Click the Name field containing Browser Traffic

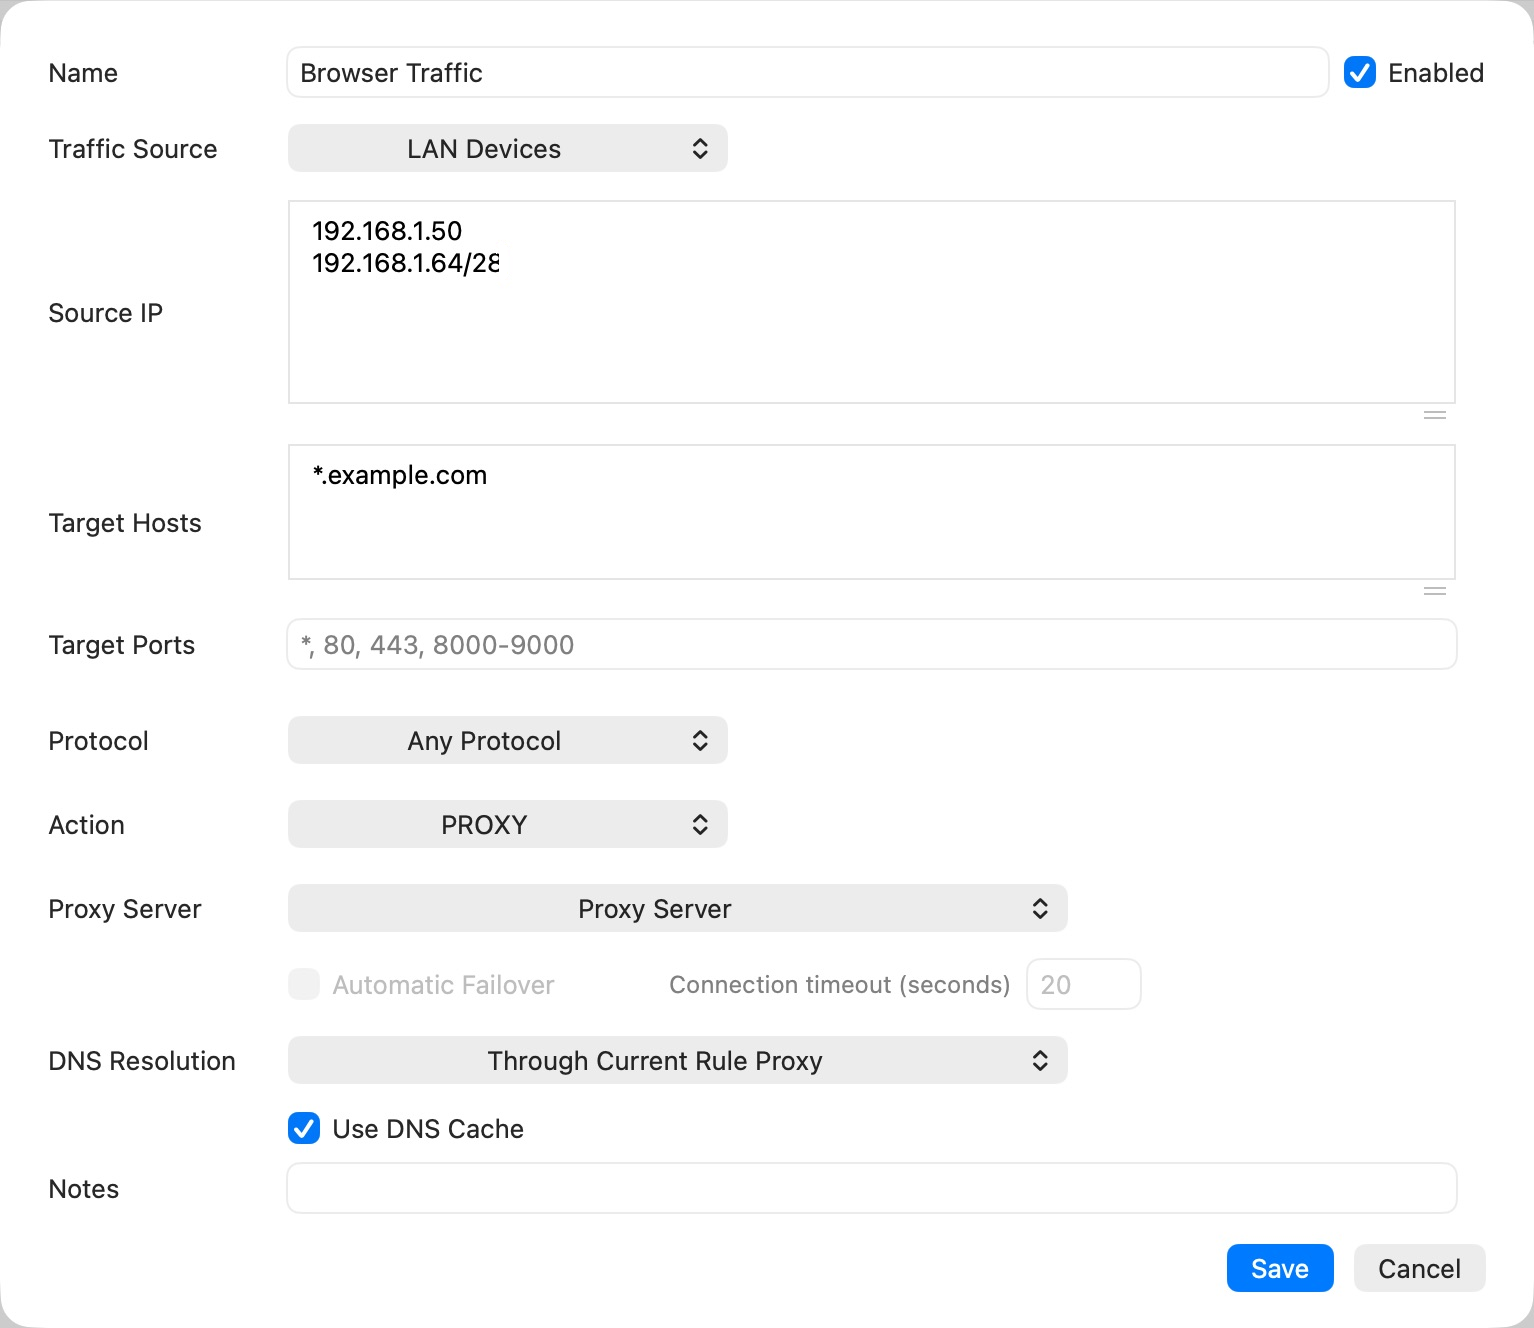tap(808, 73)
